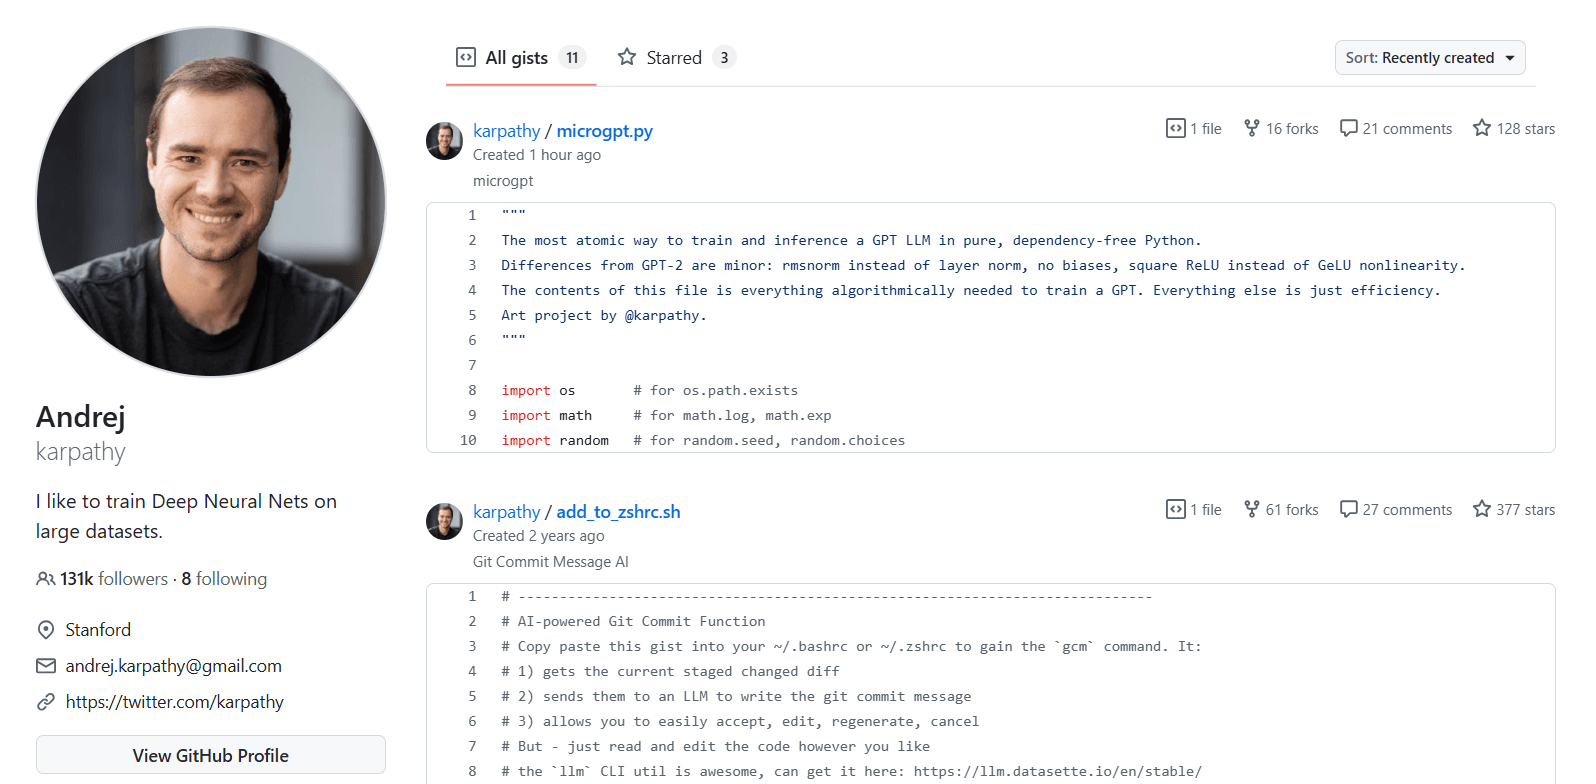
Task: Open the Sort: Recently created dropdown
Action: 1430,57
